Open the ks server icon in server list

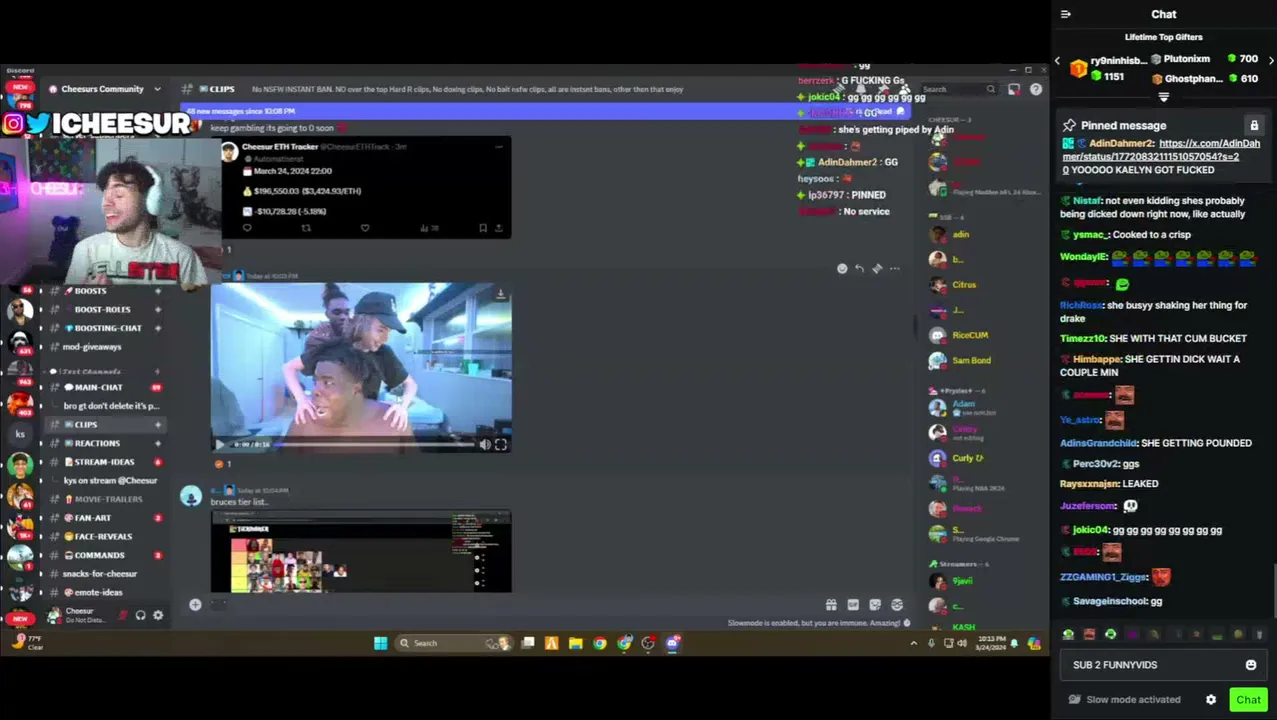tap(20, 434)
